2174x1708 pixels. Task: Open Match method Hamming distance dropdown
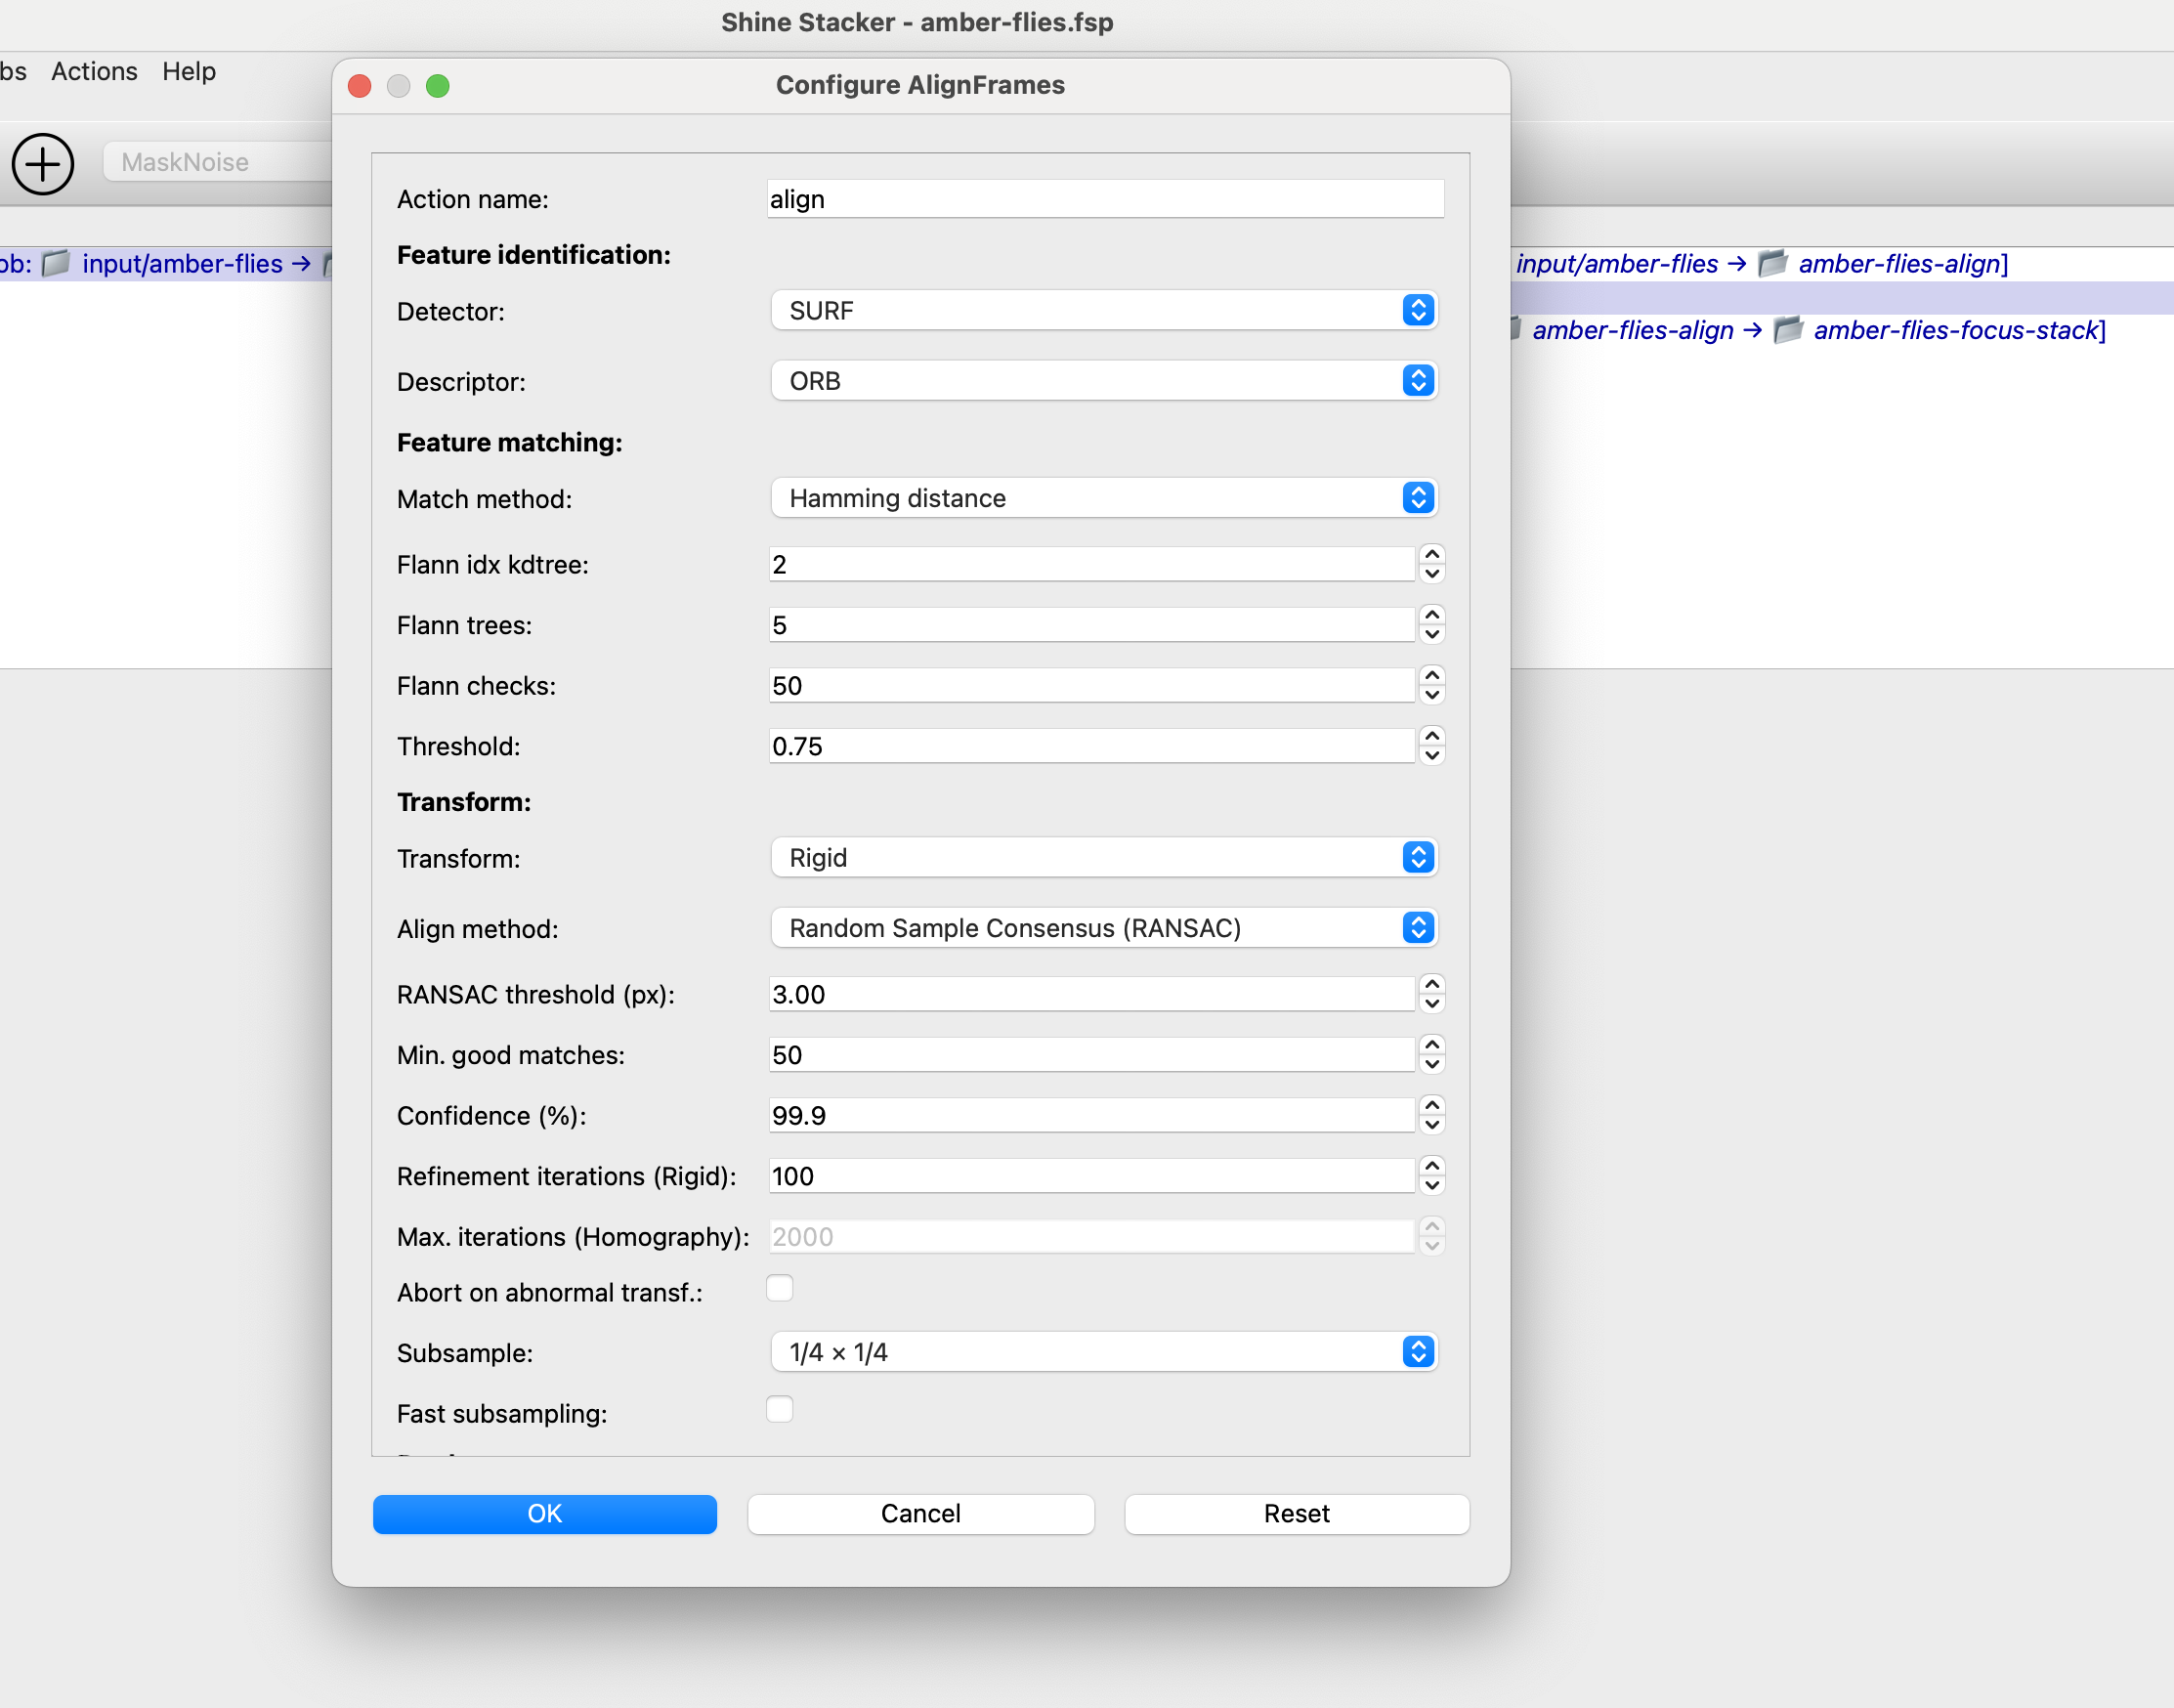[x=1104, y=498]
